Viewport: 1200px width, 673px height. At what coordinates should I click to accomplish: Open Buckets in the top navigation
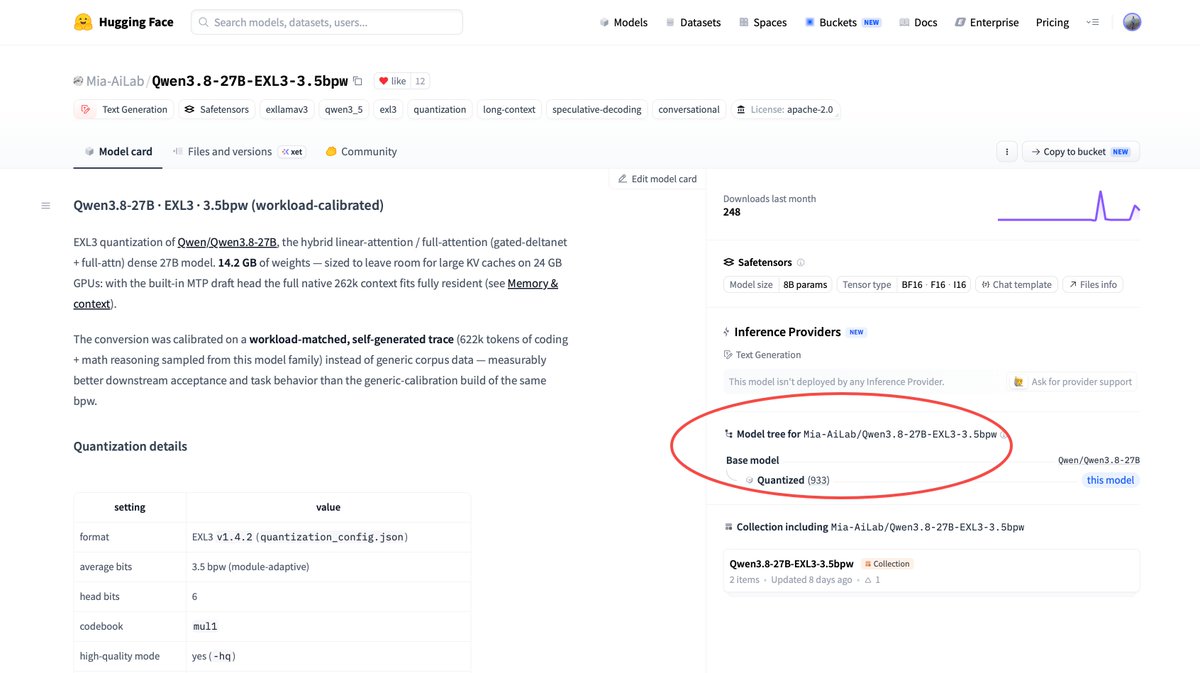click(842, 22)
